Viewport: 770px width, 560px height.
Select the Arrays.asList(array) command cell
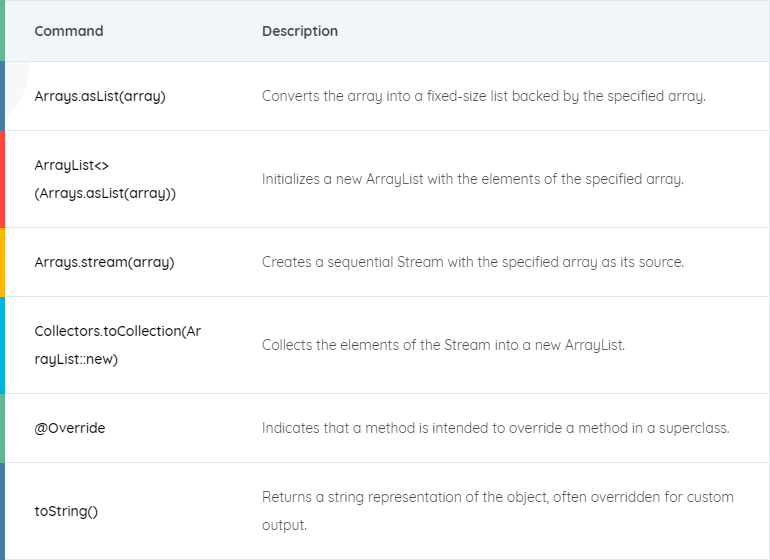pyautogui.click(x=100, y=97)
